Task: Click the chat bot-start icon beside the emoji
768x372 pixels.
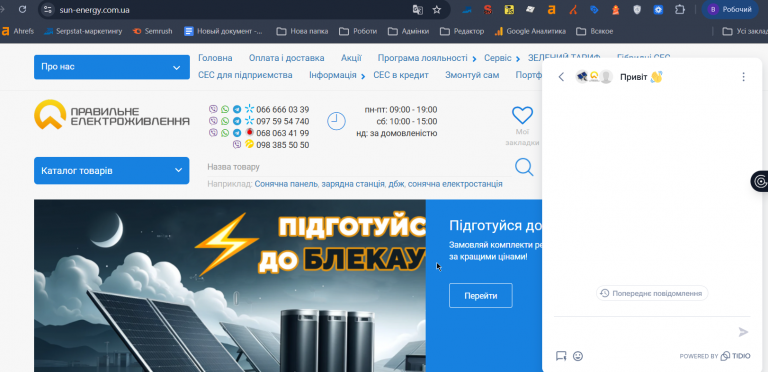Action: tap(561, 356)
